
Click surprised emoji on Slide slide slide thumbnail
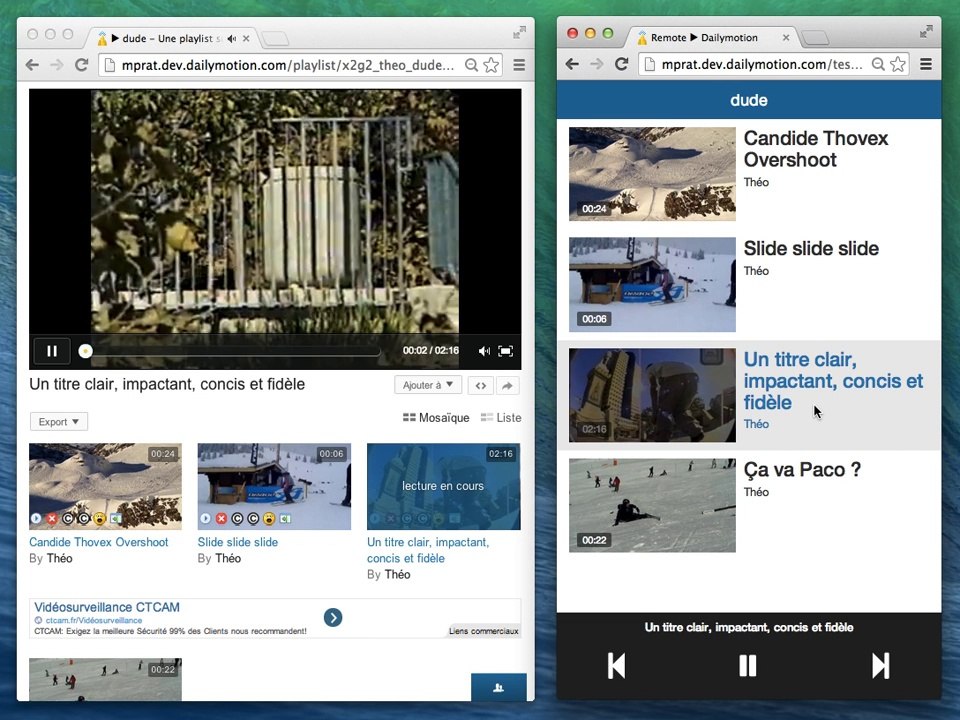point(269,519)
